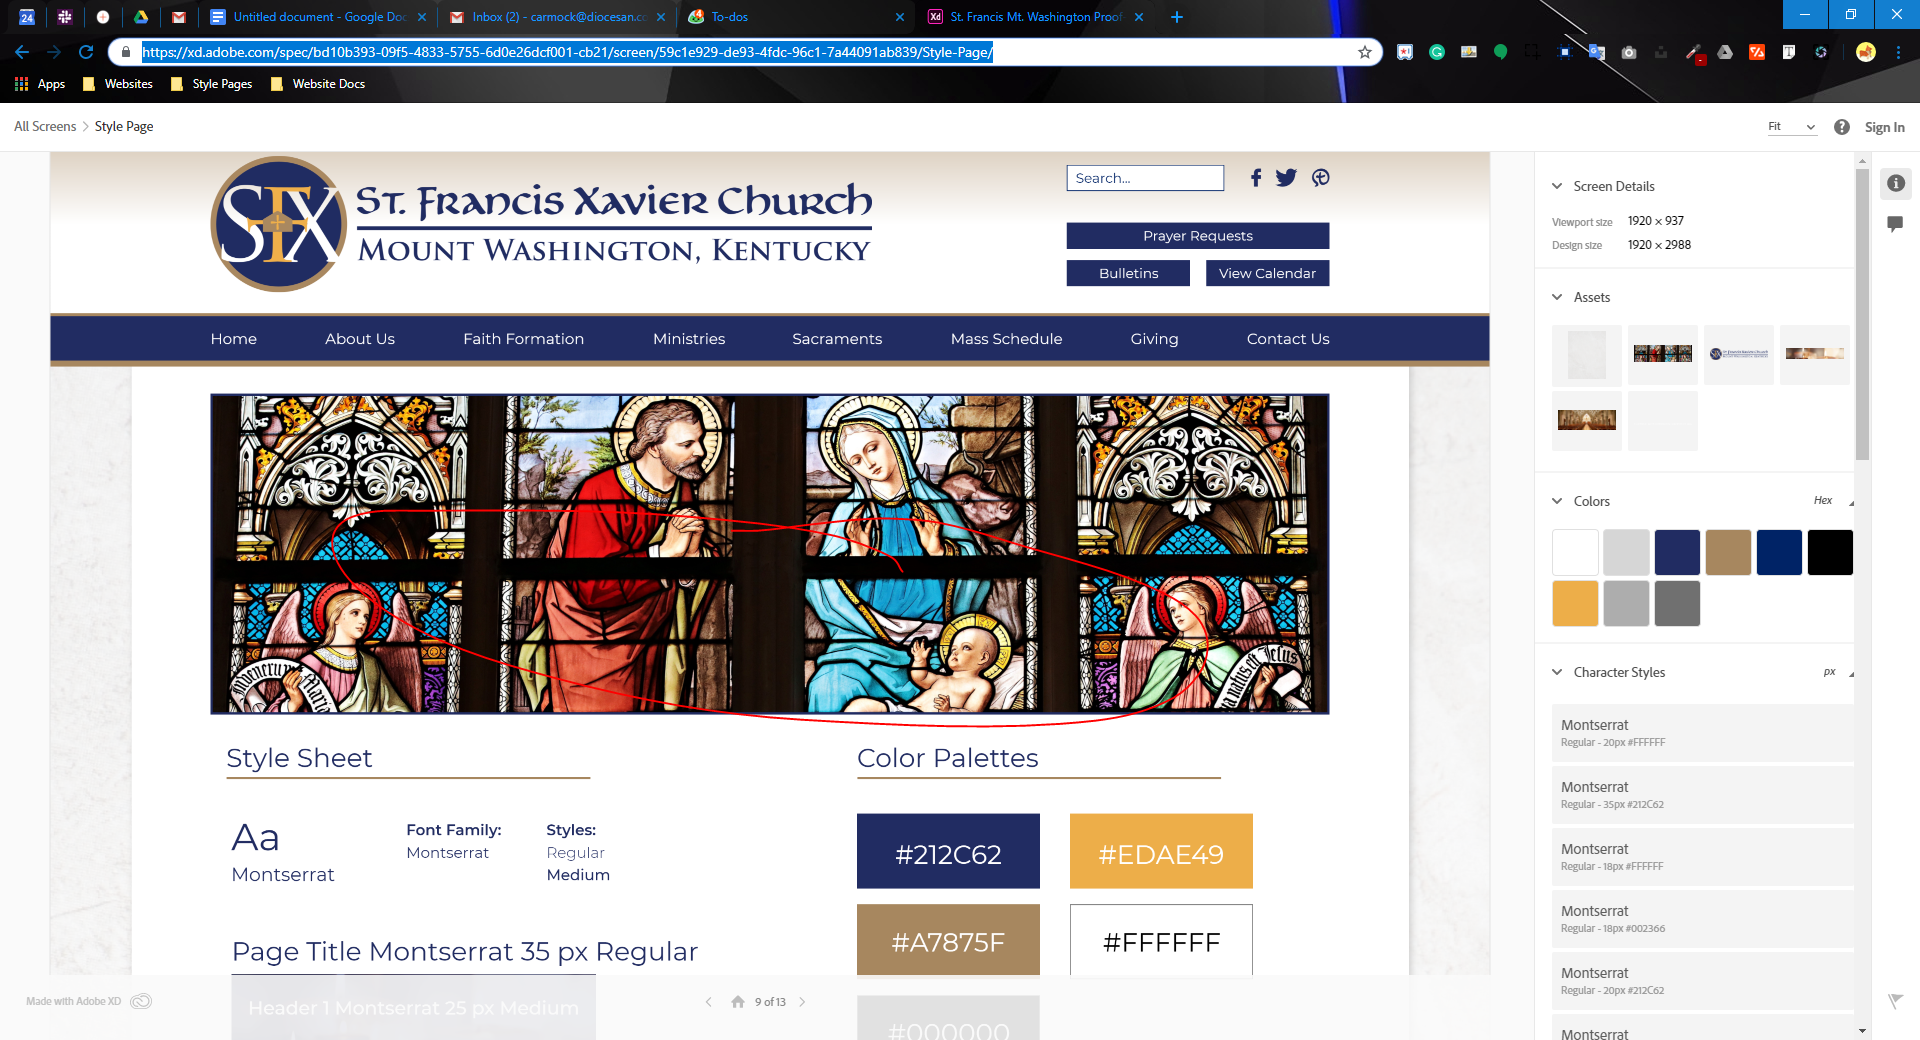Collapse the Assets section
The height and width of the screenshot is (1040, 1920).
1557,297
